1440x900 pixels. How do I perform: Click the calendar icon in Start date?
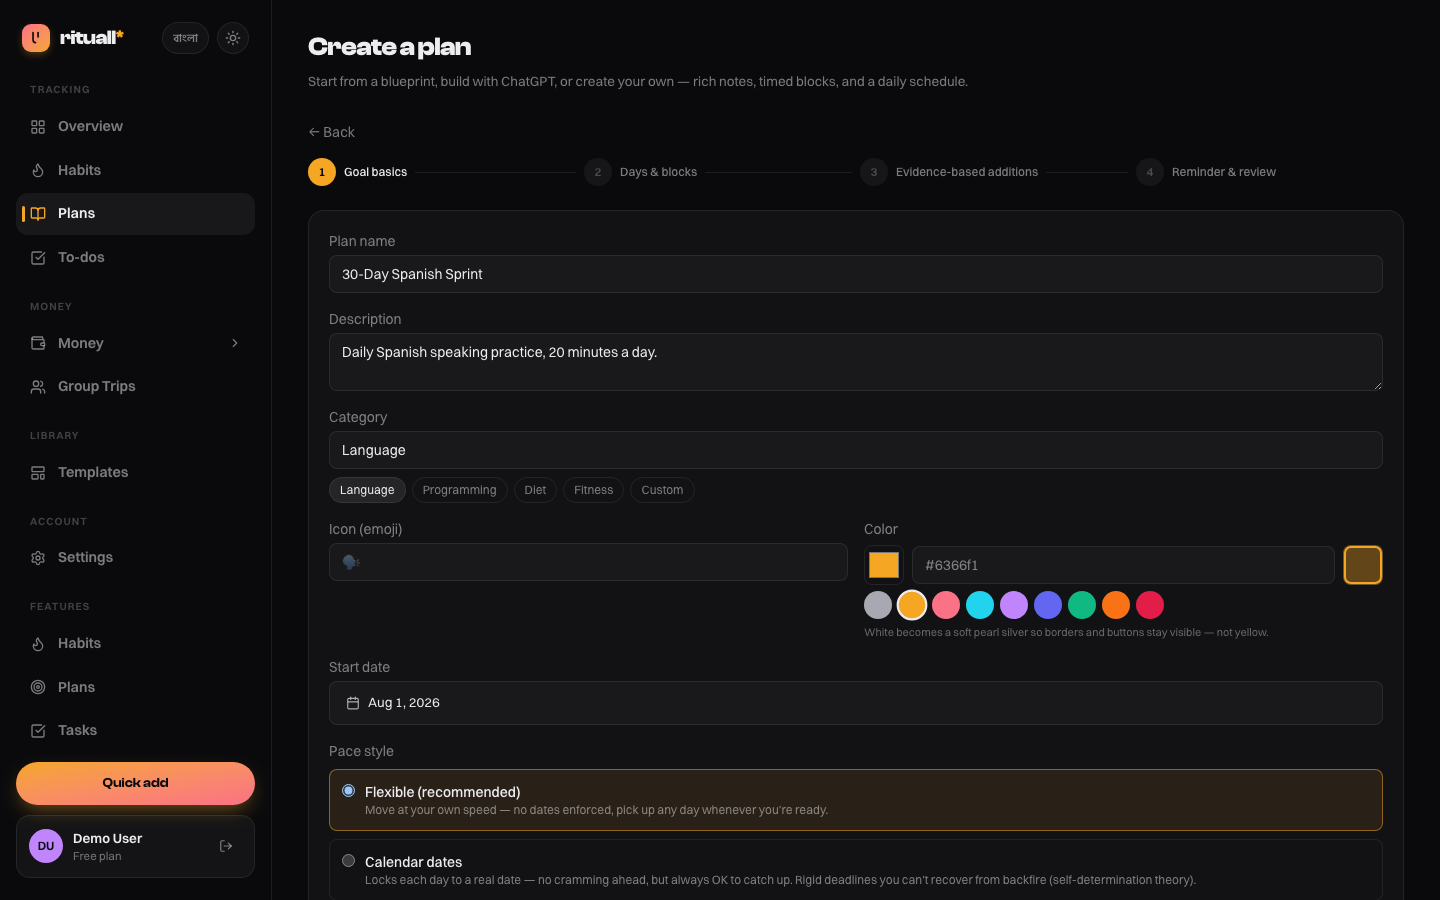353,703
